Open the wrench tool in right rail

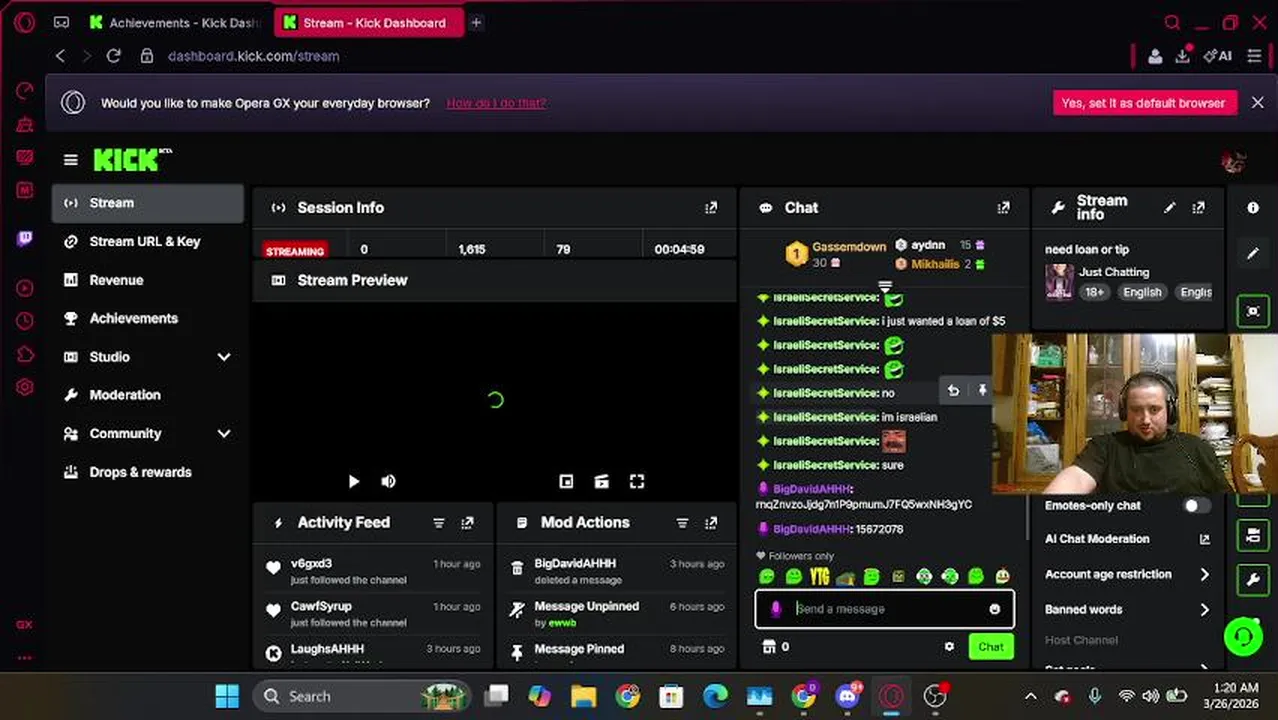(x=1253, y=579)
